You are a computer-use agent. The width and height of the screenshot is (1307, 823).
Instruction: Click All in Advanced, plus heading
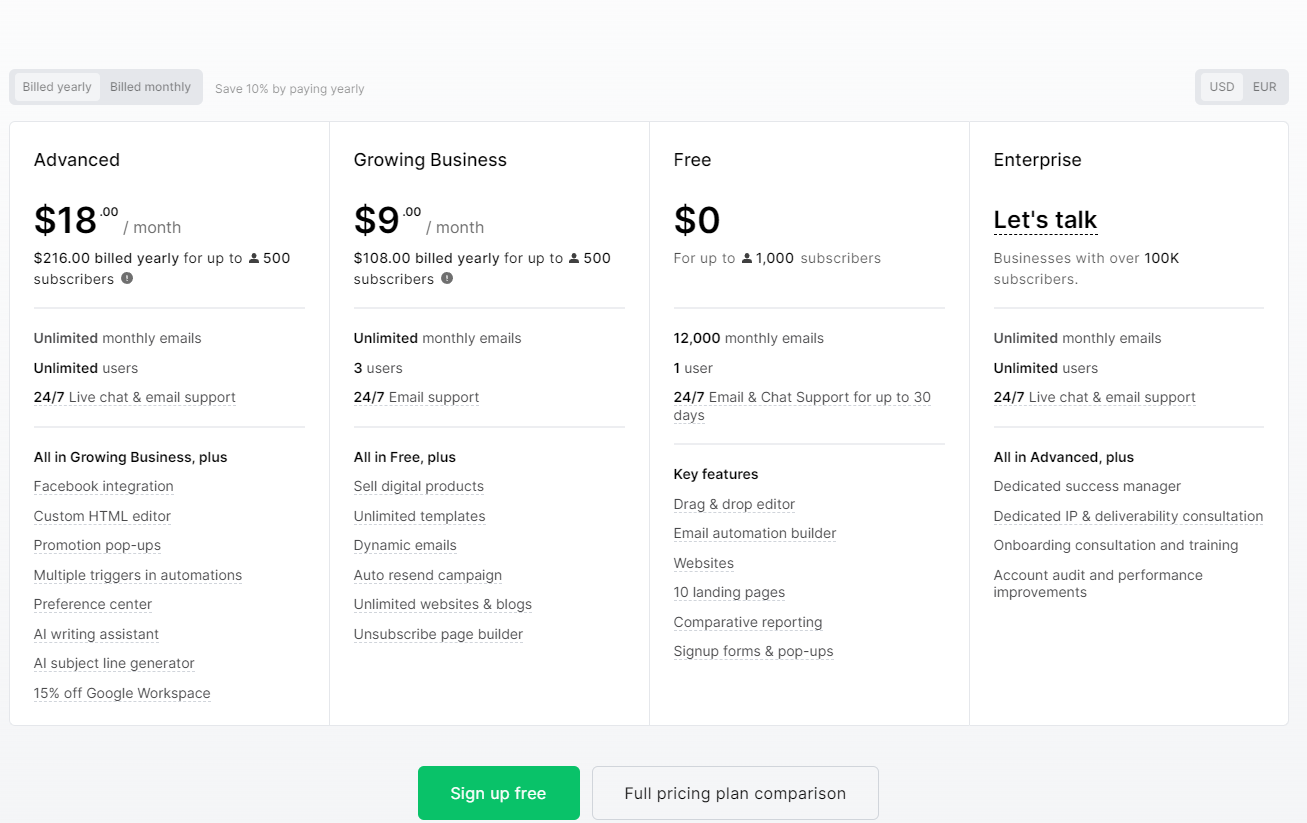click(x=1064, y=457)
